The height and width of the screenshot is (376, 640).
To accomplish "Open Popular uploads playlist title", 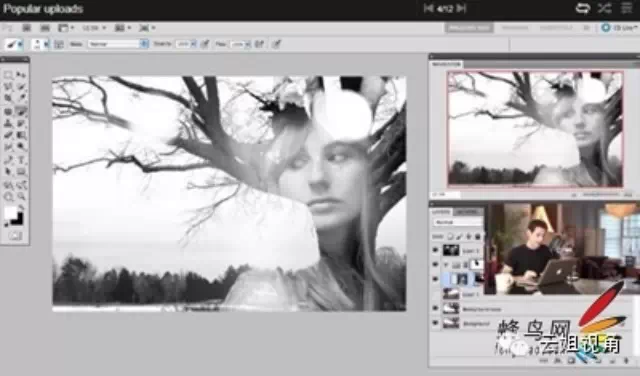I will (43, 9).
